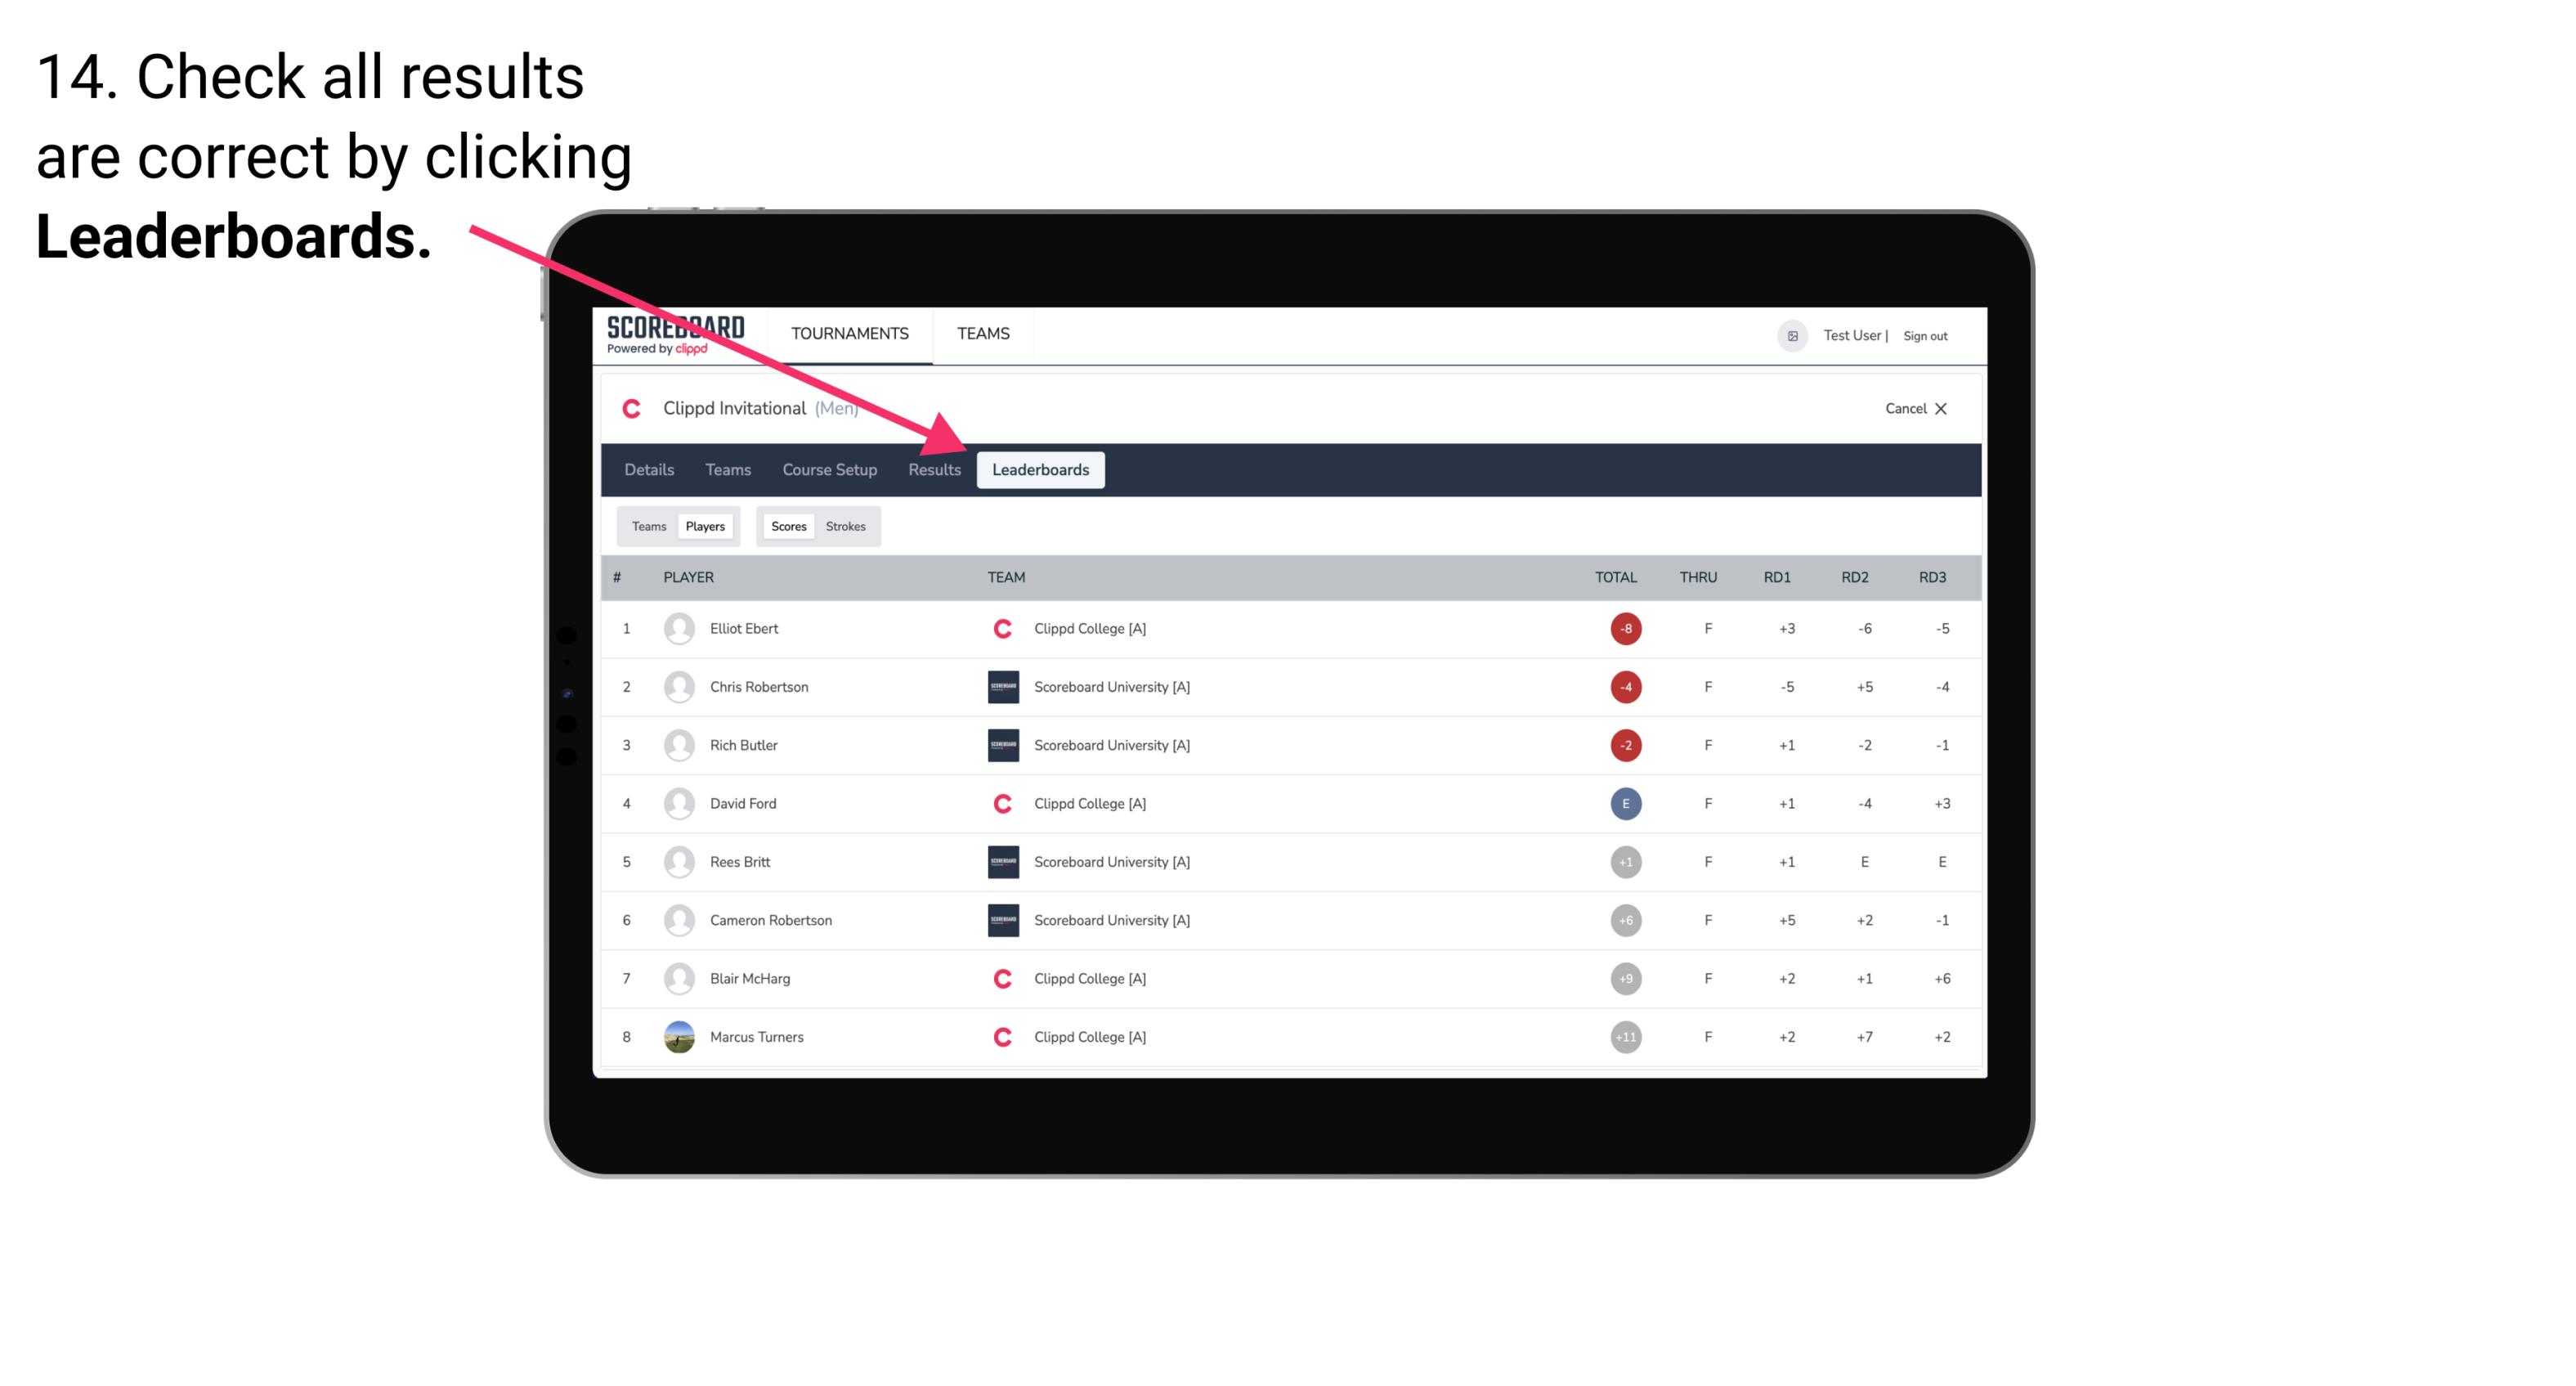
Task: Select the Scores filter toggle button
Action: [786, 526]
